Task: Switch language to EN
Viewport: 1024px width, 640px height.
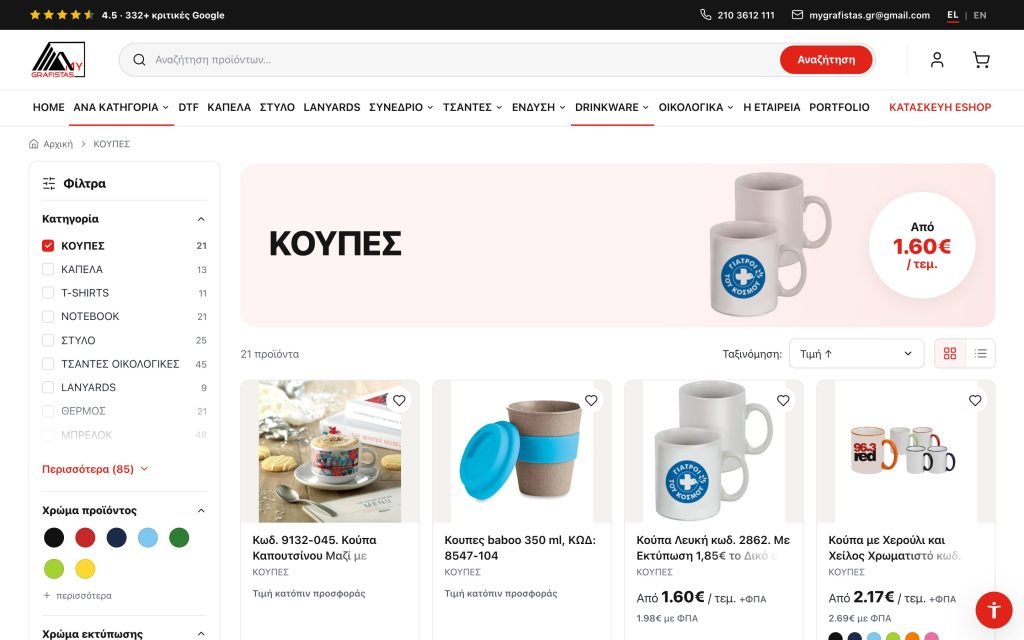Action: coord(980,15)
